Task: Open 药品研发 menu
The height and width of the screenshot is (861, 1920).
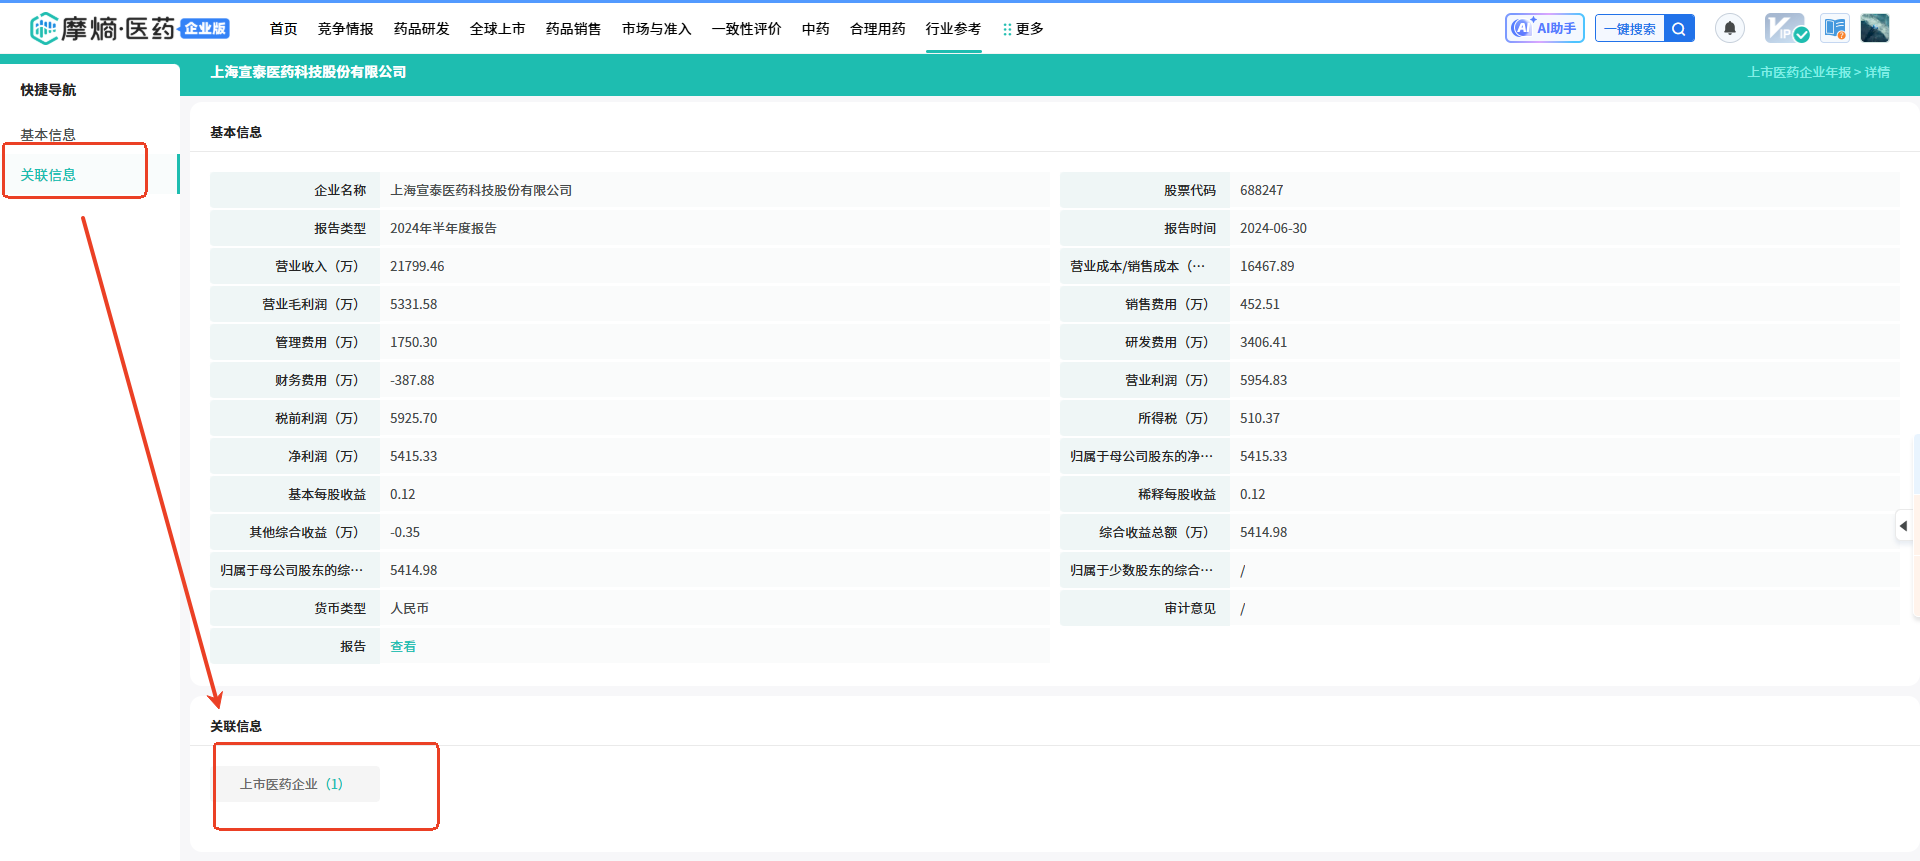Action: (x=422, y=29)
